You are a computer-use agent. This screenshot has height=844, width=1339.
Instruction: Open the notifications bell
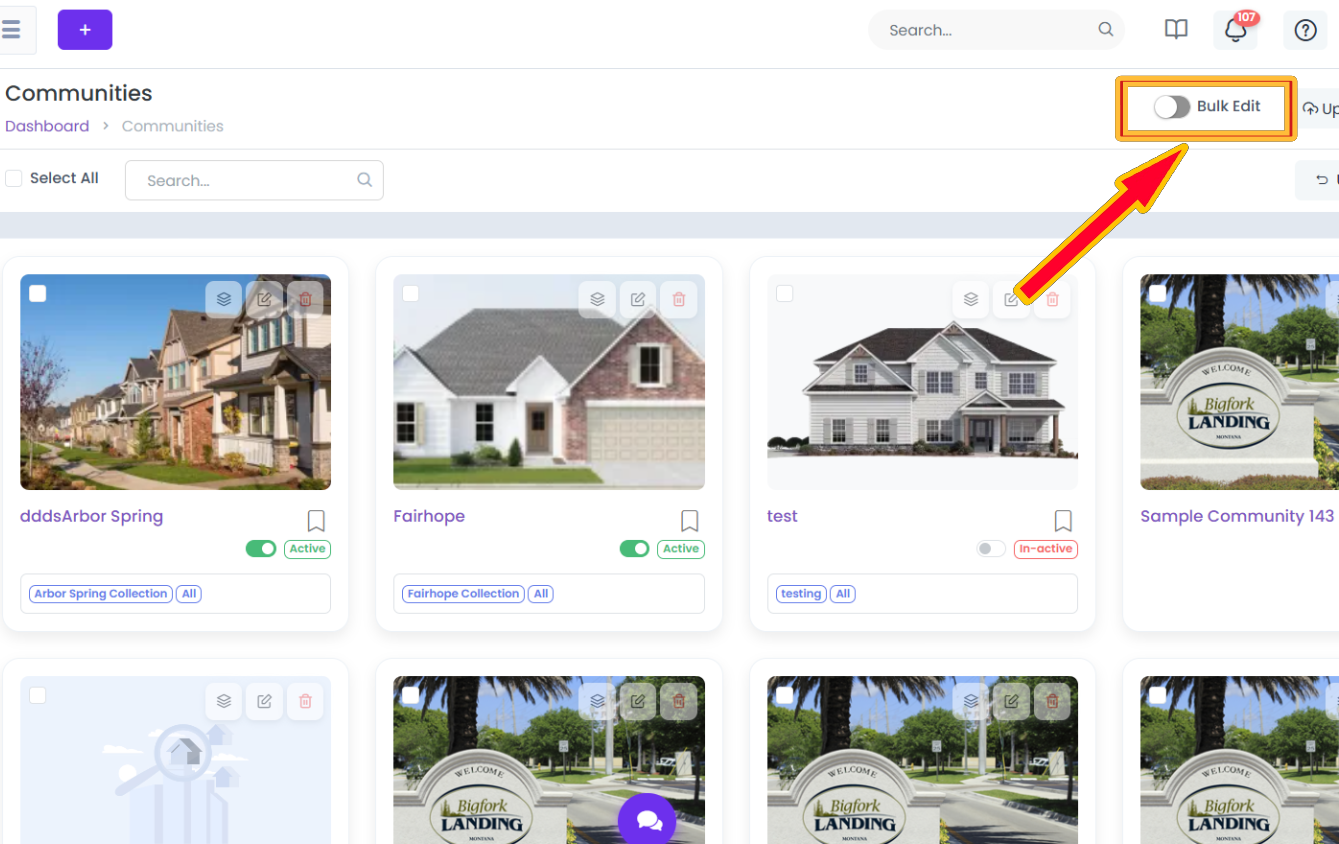point(1235,30)
